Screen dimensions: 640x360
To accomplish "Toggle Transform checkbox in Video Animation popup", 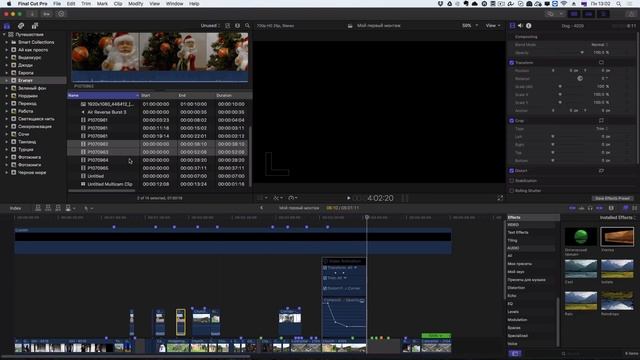I will 325,268.
